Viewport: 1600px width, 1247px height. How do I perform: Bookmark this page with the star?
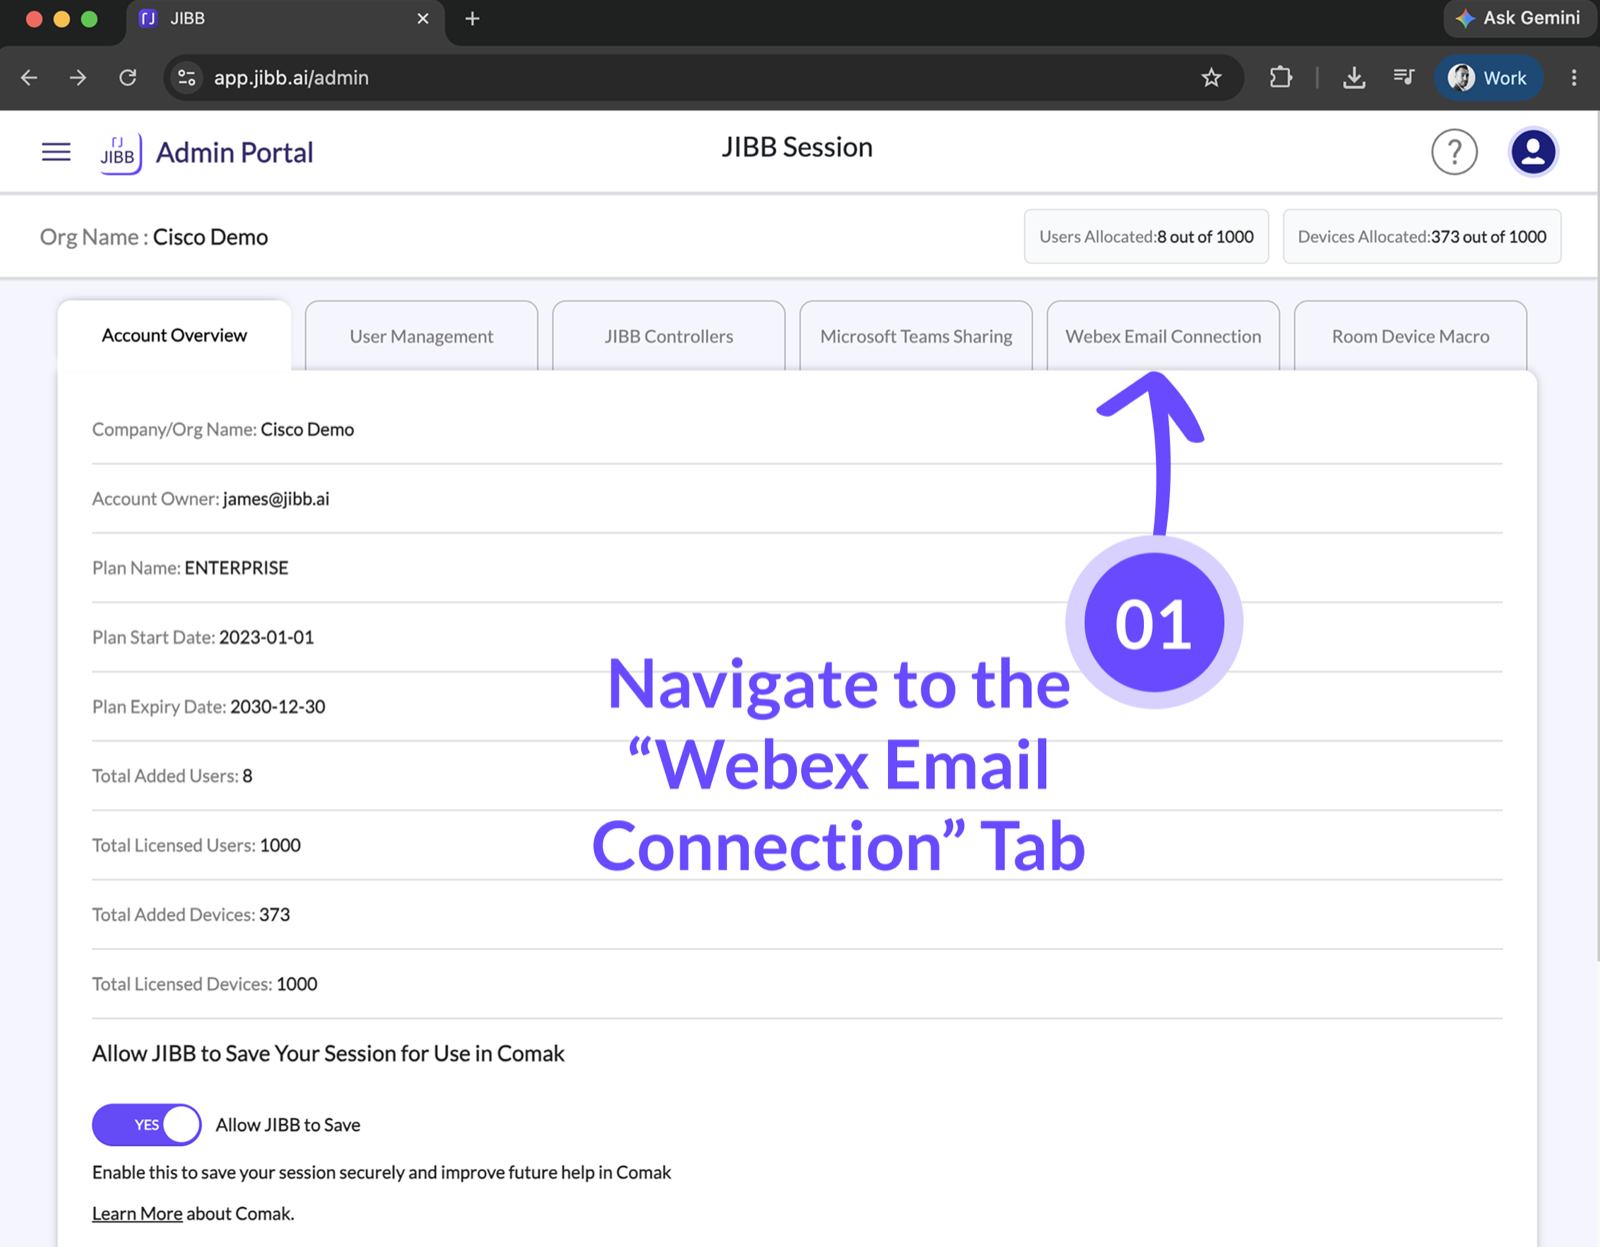pyautogui.click(x=1211, y=77)
